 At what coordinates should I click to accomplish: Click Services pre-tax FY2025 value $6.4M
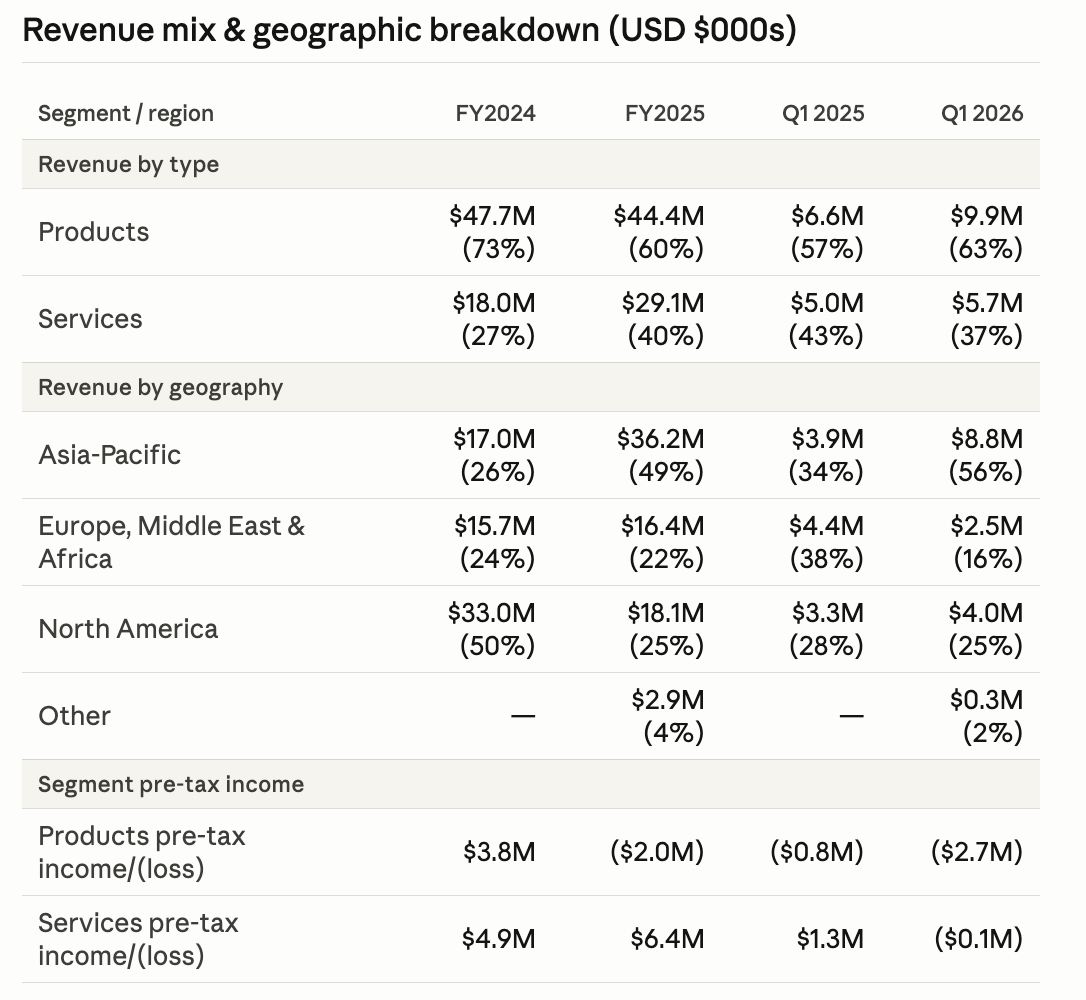667,939
